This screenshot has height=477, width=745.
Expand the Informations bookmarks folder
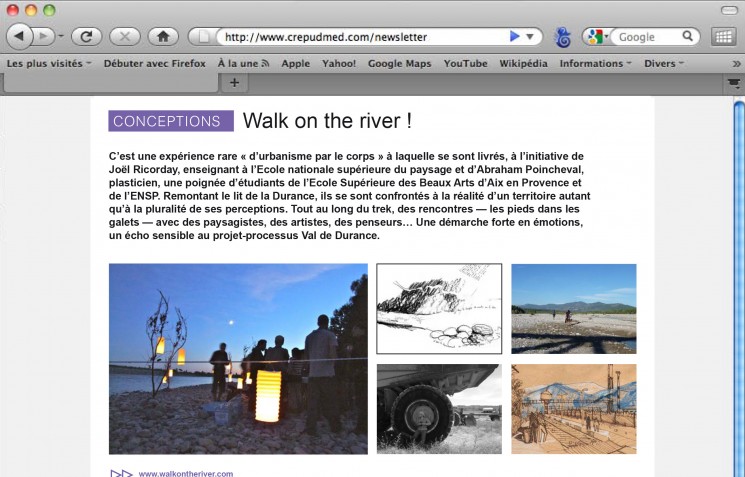[595, 63]
